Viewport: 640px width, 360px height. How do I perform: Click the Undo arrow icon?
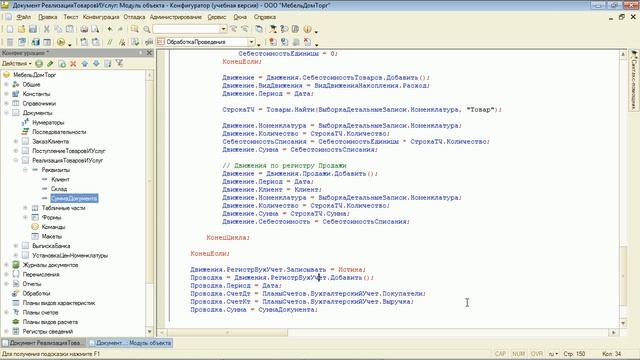pos(109,29)
